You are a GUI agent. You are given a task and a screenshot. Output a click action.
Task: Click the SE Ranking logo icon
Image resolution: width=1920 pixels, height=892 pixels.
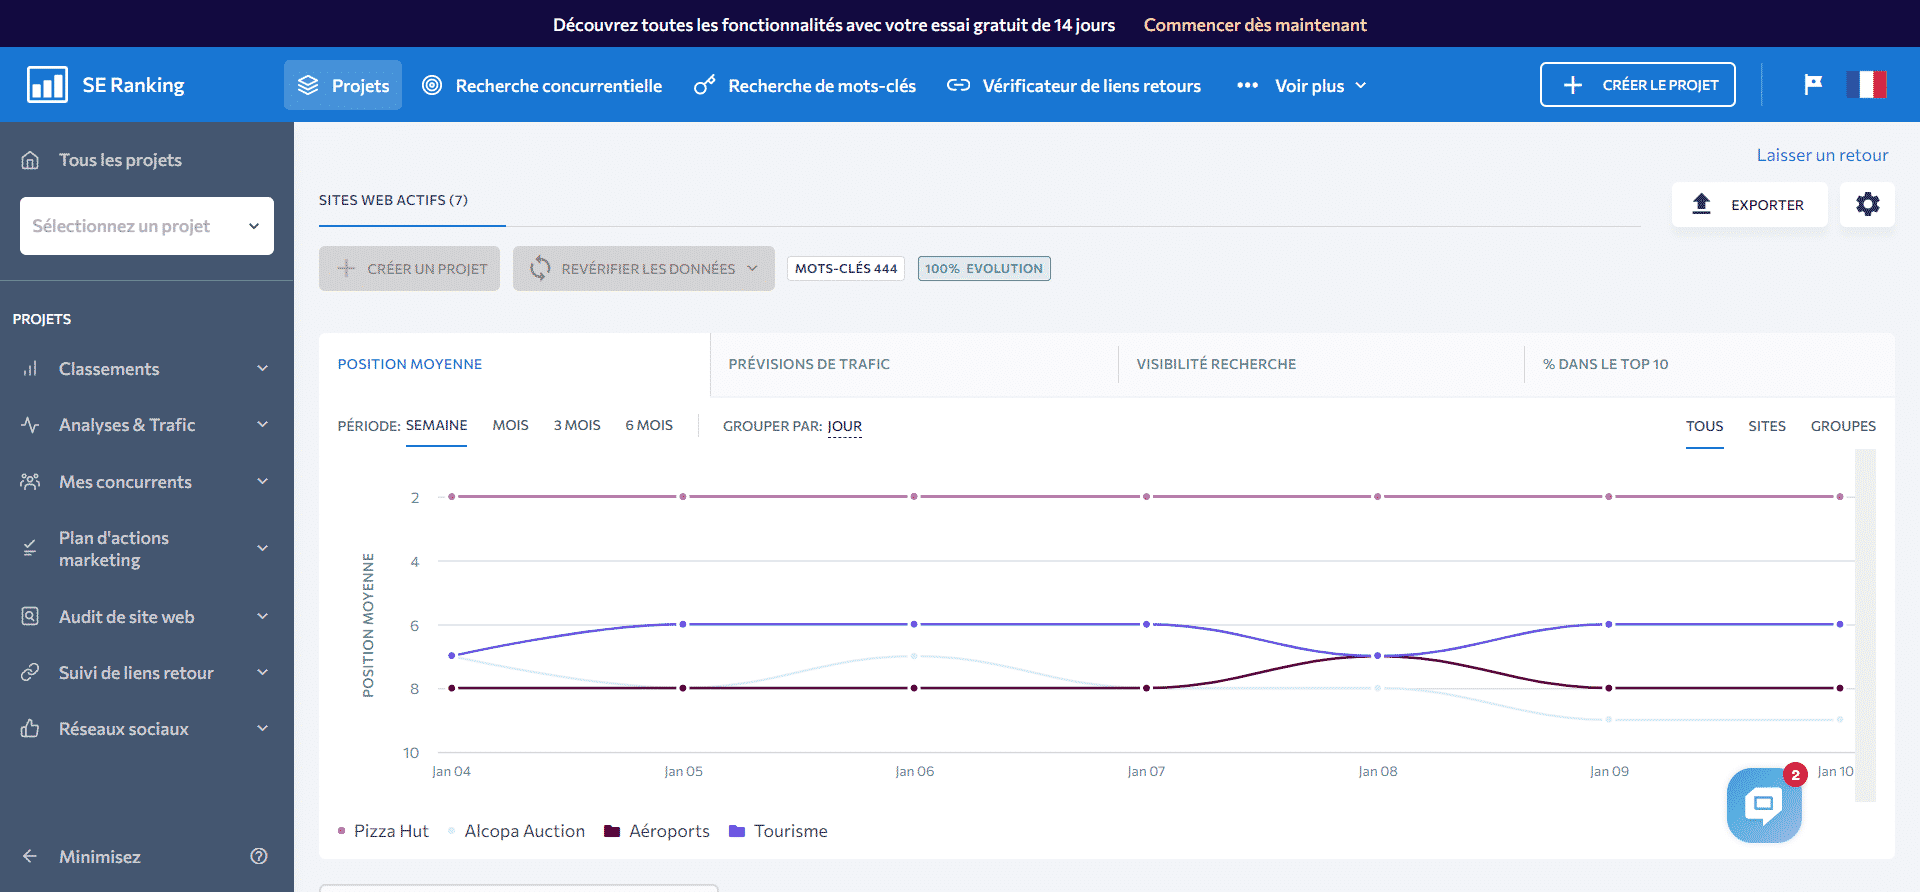(x=47, y=85)
